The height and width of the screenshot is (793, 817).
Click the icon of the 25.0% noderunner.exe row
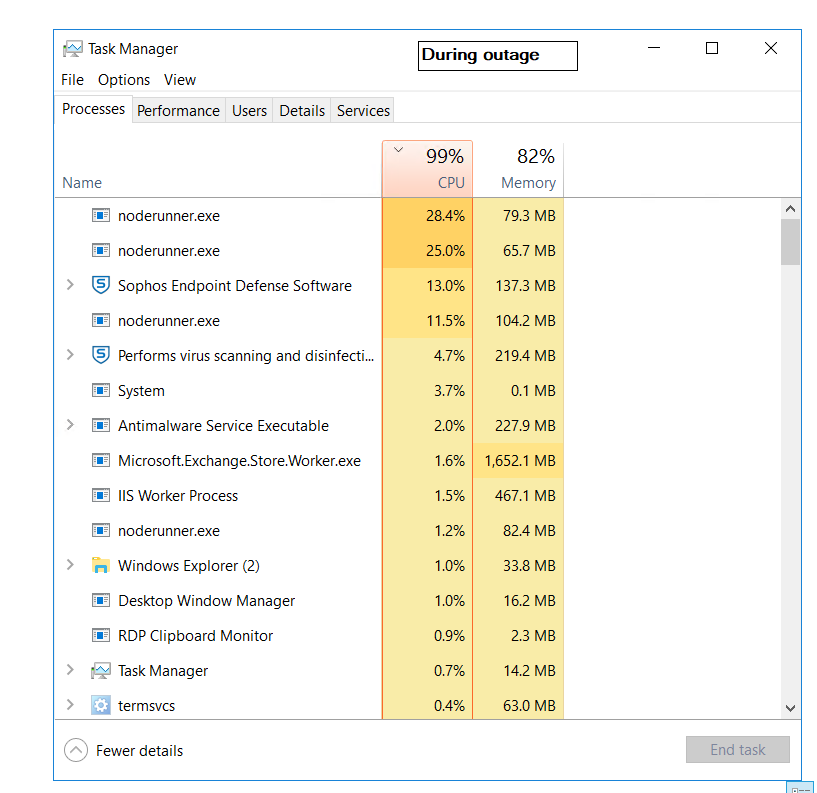[x=101, y=251]
